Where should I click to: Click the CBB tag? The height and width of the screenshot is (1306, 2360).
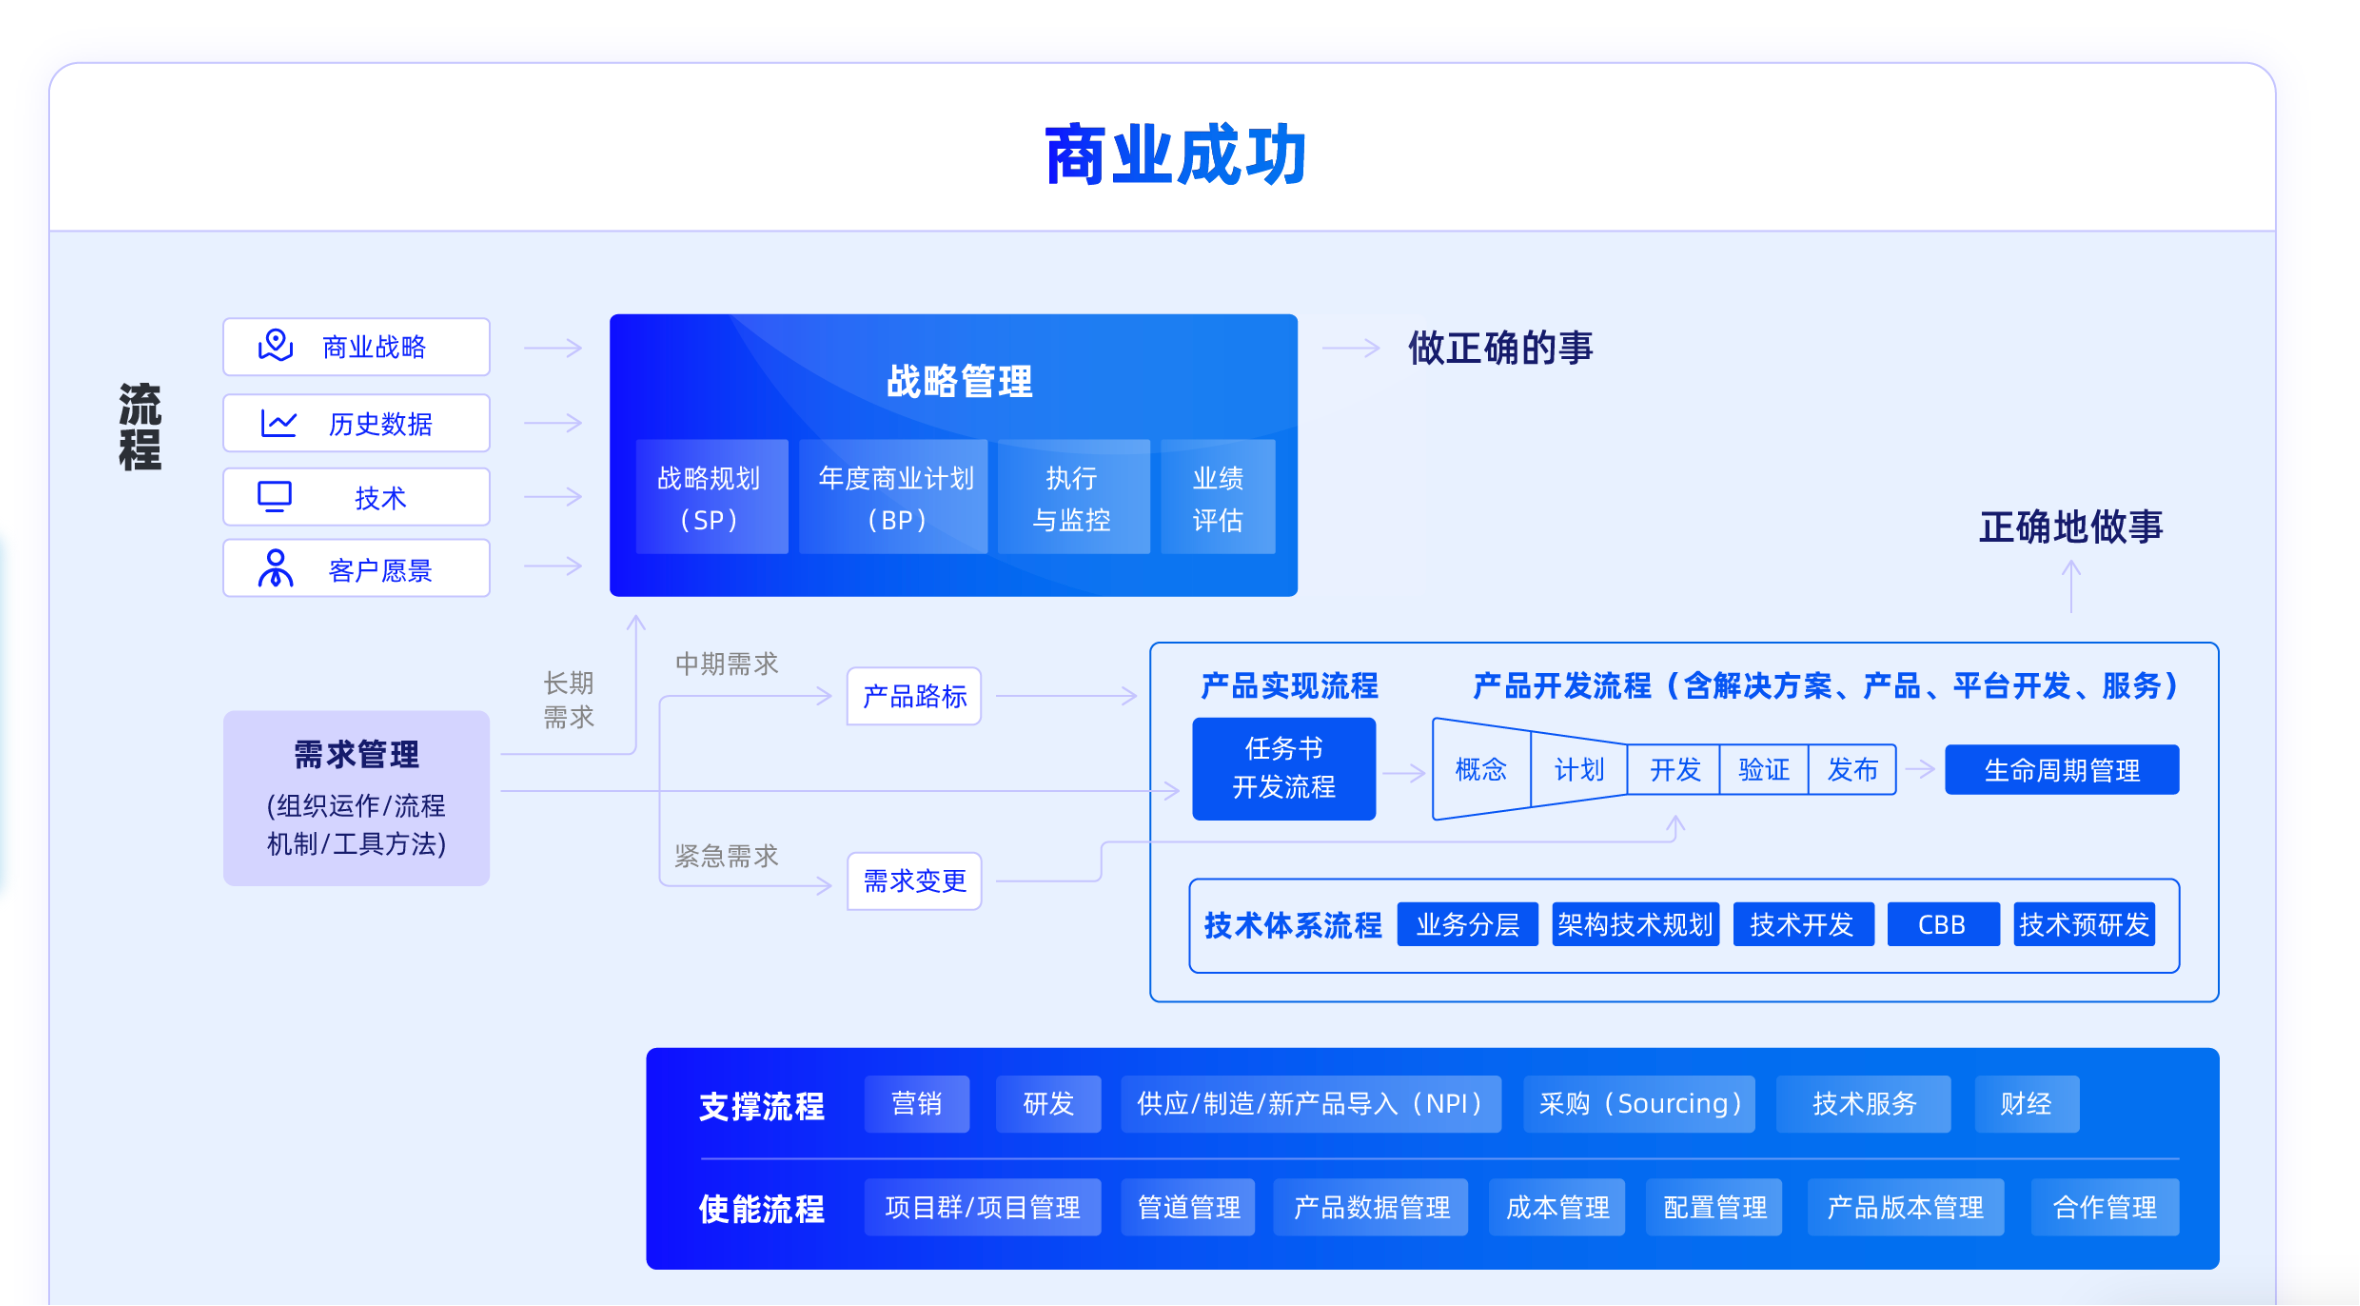[1941, 924]
